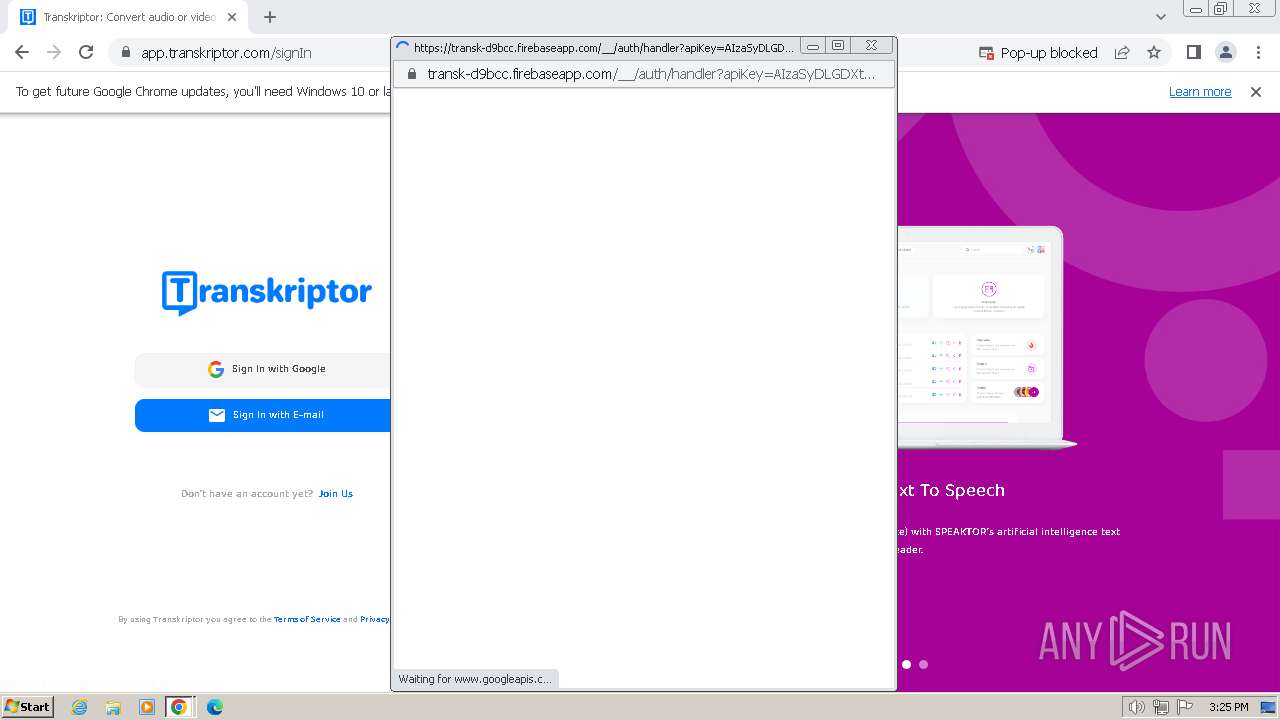Click Sign In with E-mail button
Screen dimensions: 1280x720
[263, 415]
